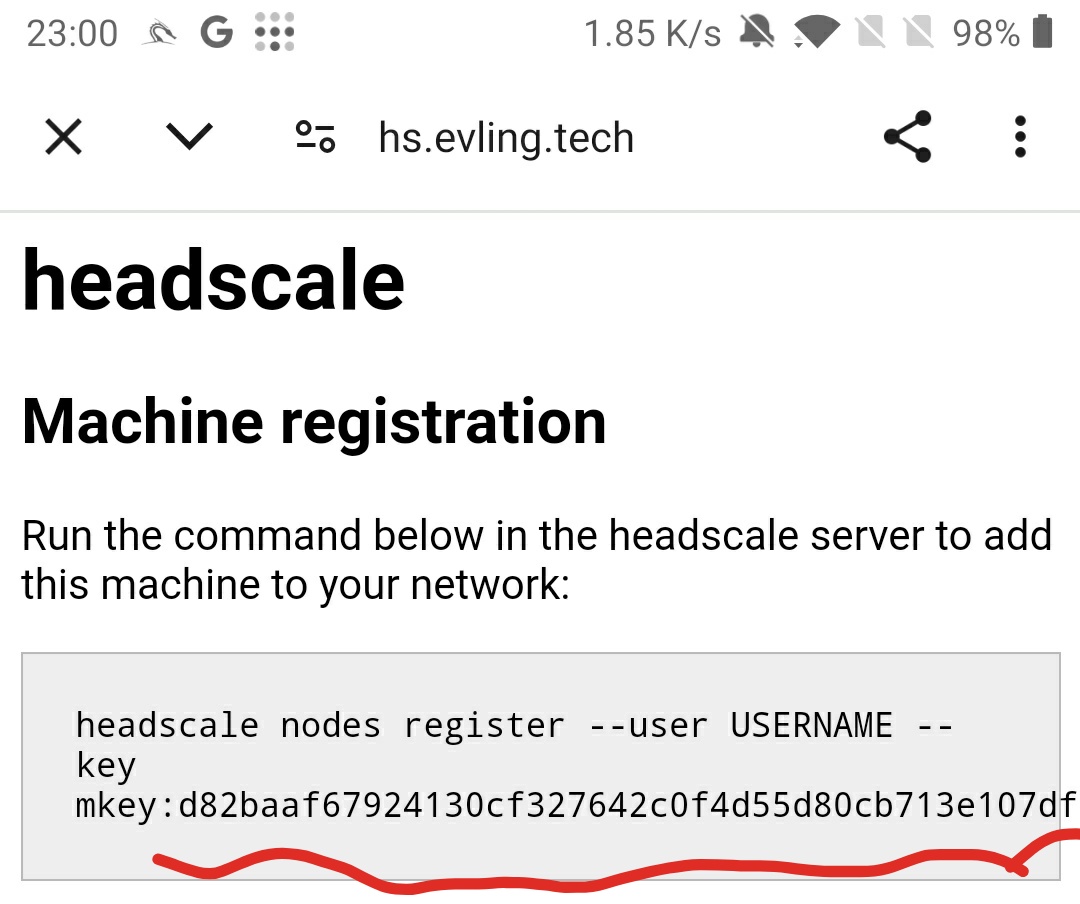Viewport: 1080px width, 904px height.
Task: Tap the battery status icon
Action: (x=1043, y=32)
